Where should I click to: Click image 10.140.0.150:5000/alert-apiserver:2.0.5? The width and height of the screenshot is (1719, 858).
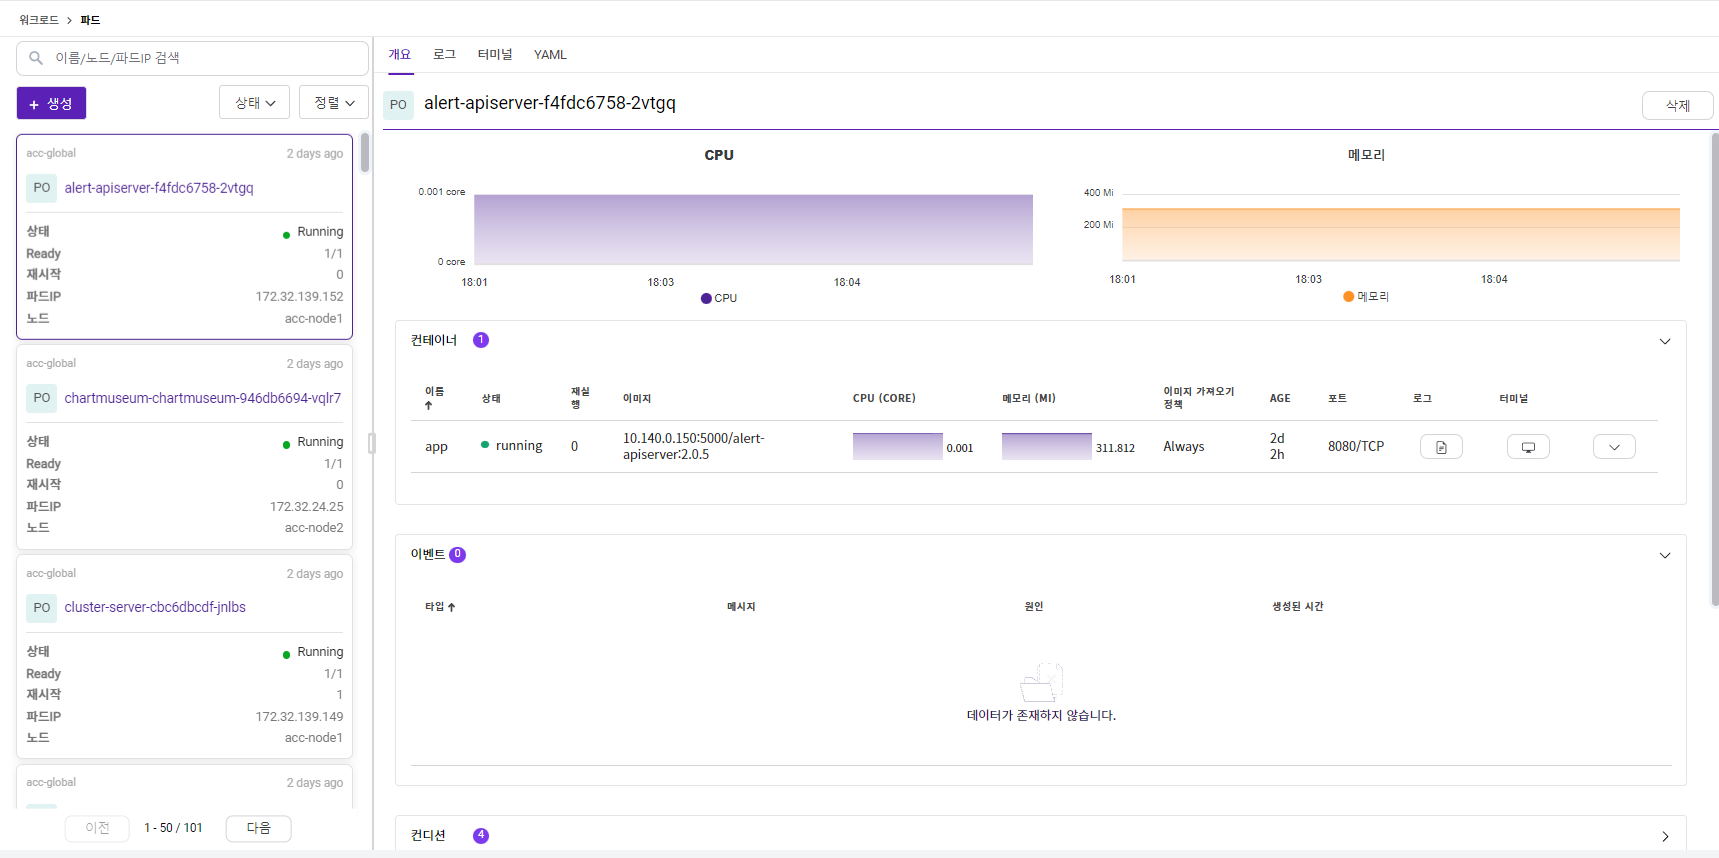pyautogui.click(x=693, y=446)
